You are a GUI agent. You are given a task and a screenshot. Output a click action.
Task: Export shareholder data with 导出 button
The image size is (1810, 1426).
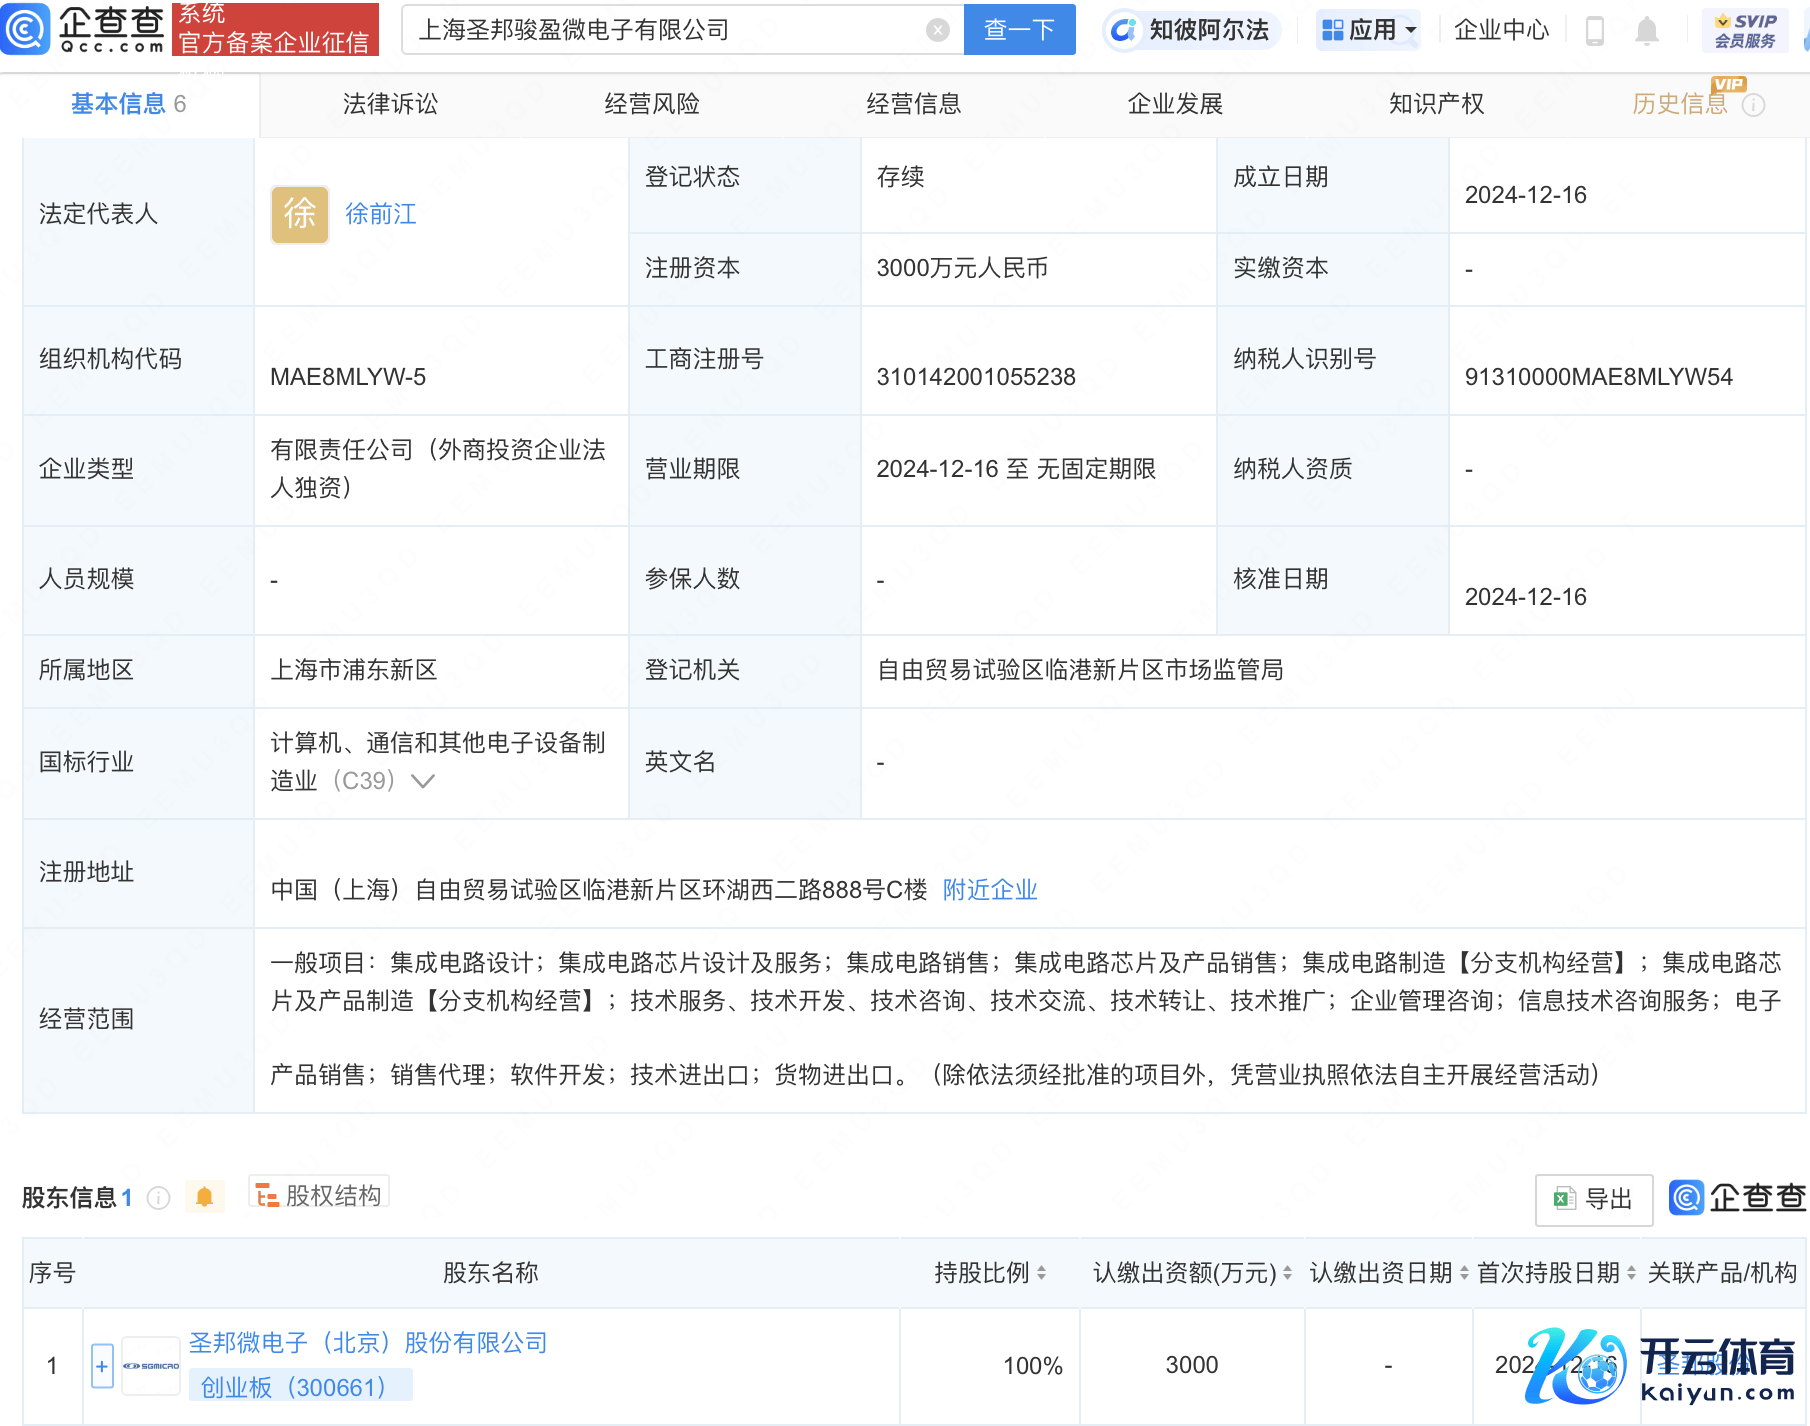coord(1593,1199)
